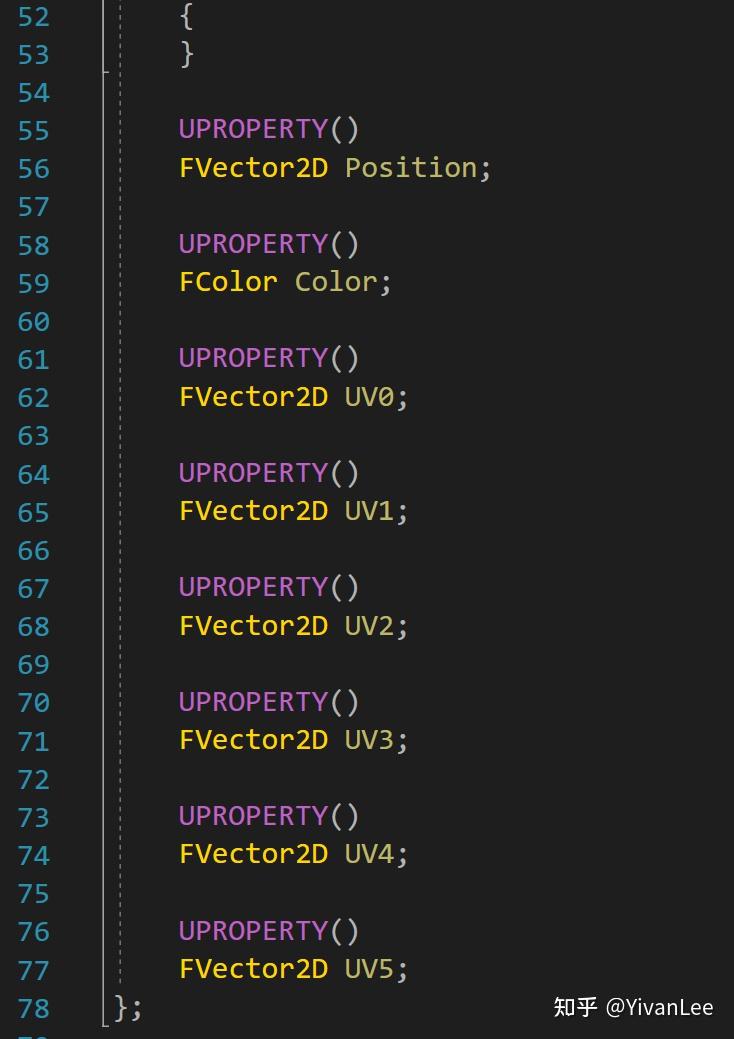Click the Position variable name

pos(411,168)
